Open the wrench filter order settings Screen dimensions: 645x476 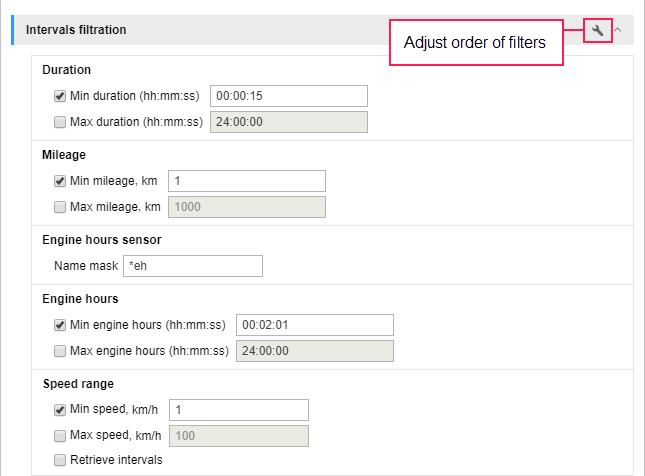coord(597,30)
